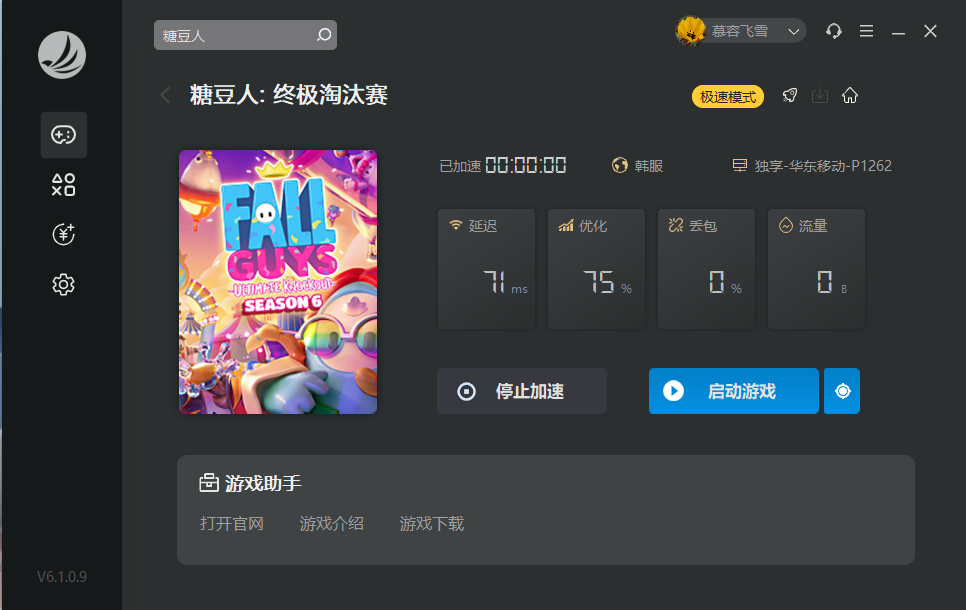
Task: Open the 游戏下载 link
Action: 432,524
